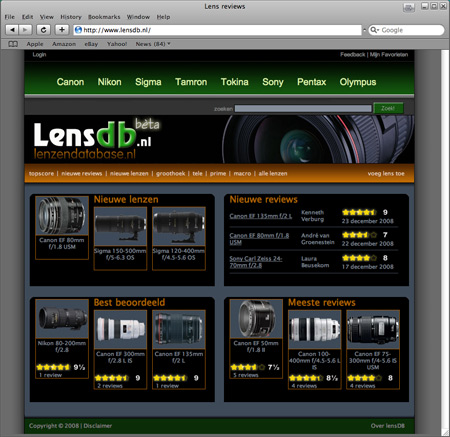Click the Feedback link

click(x=353, y=55)
